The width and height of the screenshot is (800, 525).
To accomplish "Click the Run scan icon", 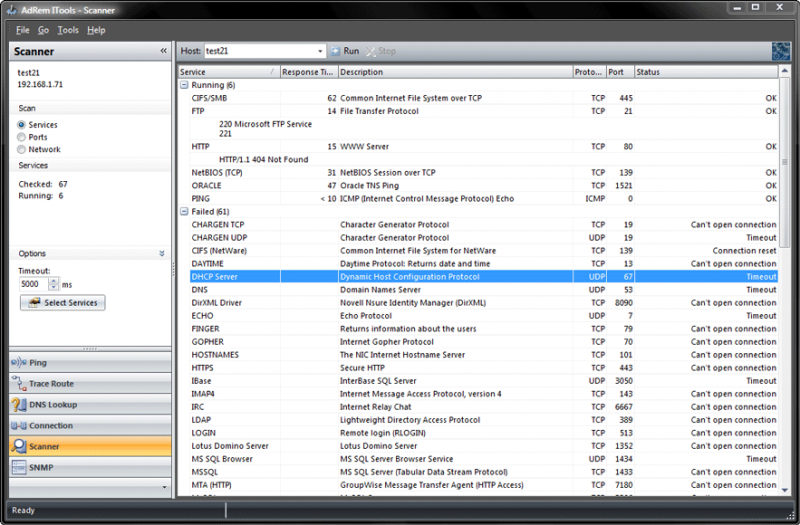I will [335, 51].
